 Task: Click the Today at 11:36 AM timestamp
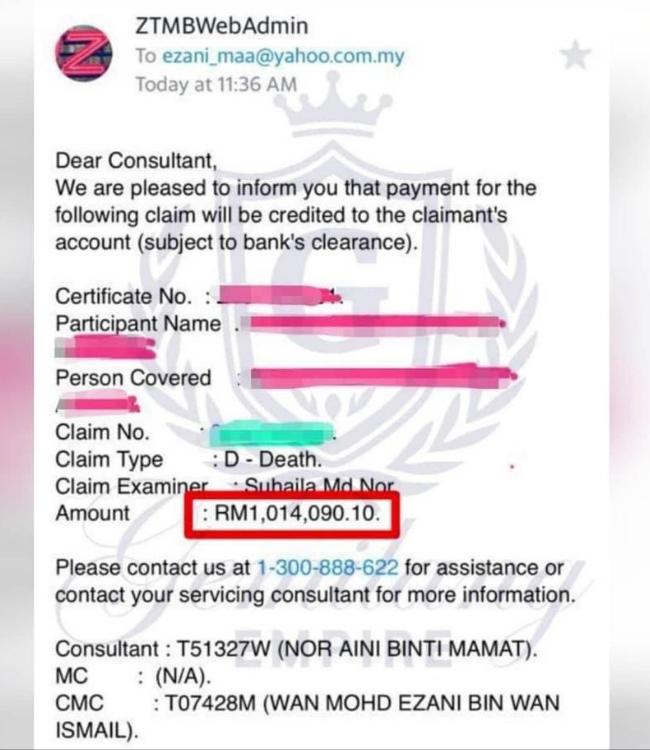point(216,84)
